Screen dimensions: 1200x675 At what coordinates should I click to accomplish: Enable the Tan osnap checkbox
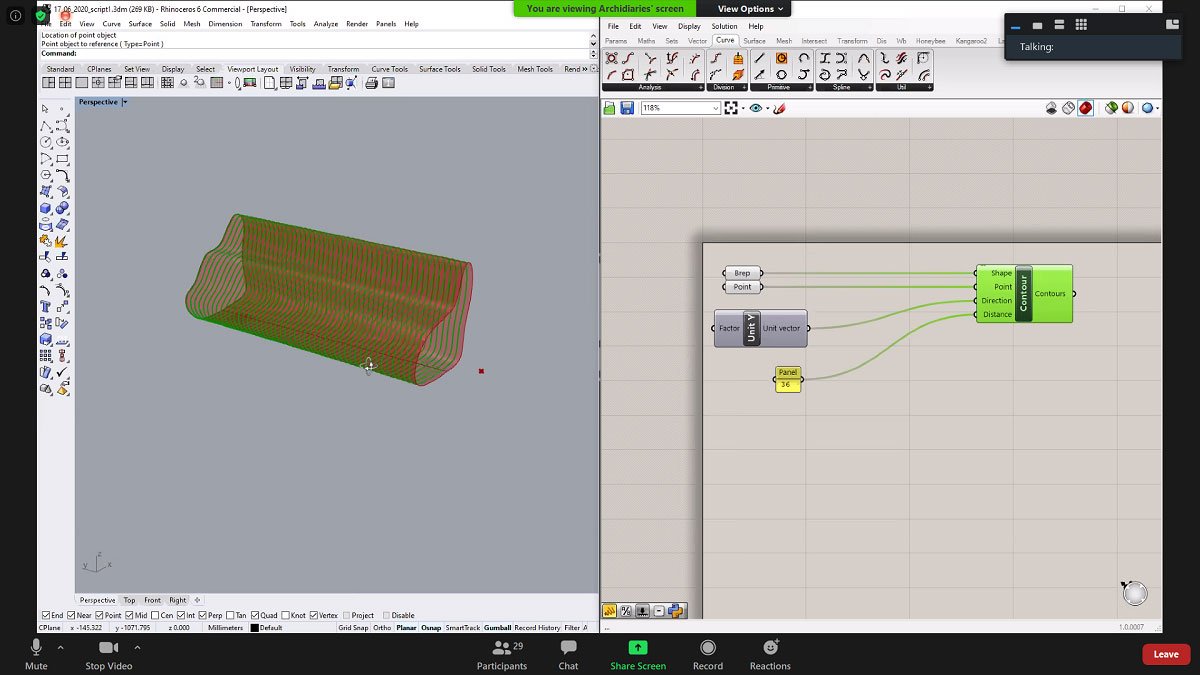point(230,614)
